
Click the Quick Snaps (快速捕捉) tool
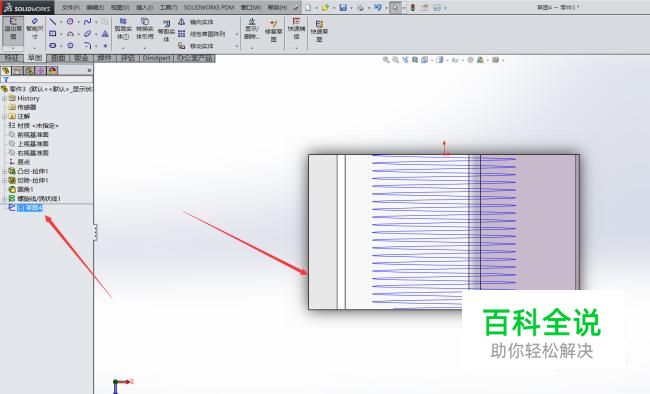coord(296,29)
